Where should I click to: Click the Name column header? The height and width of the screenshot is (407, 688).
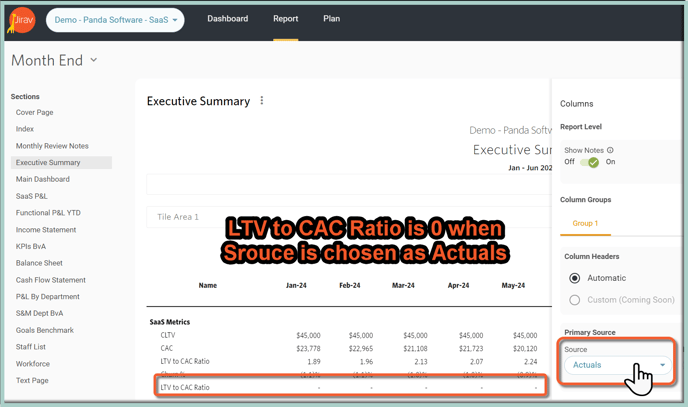point(208,285)
